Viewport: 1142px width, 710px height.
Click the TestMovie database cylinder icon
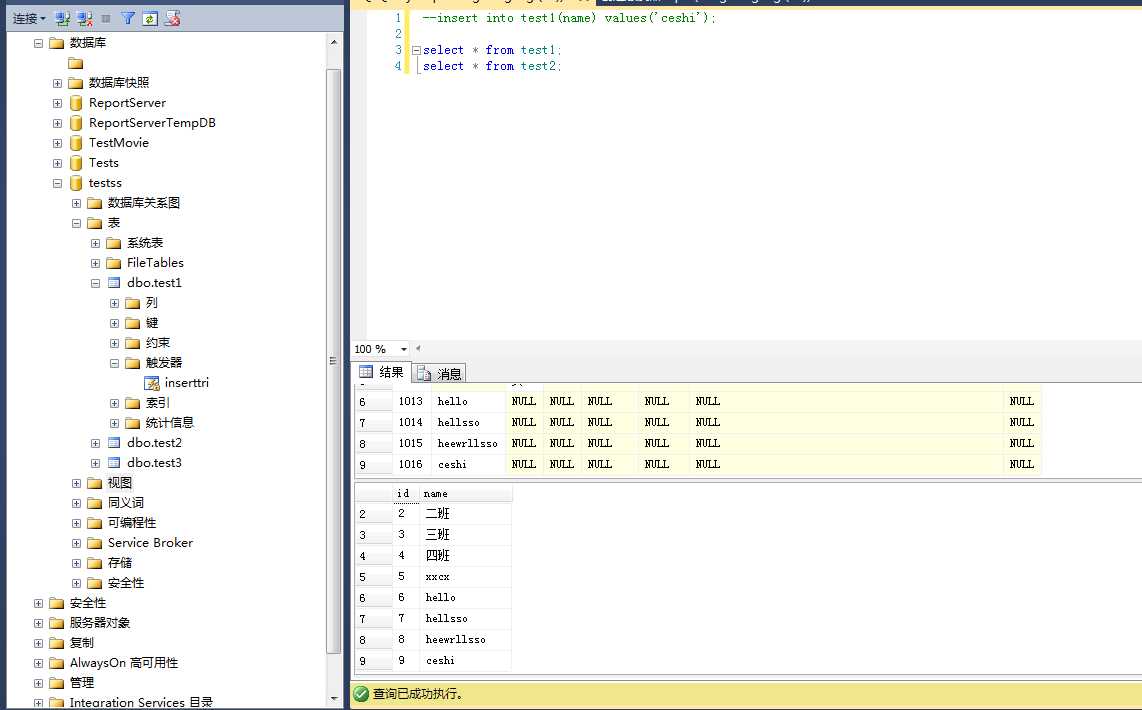pyautogui.click(x=76, y=143)
